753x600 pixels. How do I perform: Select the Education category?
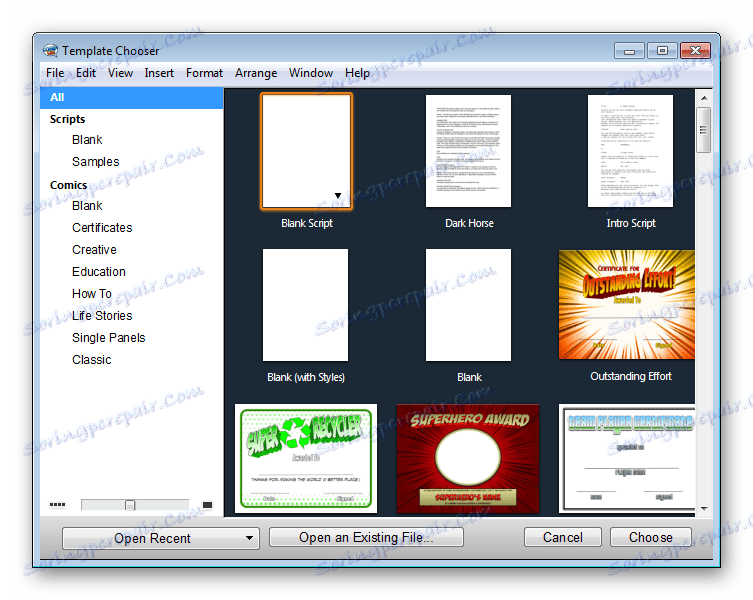(x=98, y=272)
